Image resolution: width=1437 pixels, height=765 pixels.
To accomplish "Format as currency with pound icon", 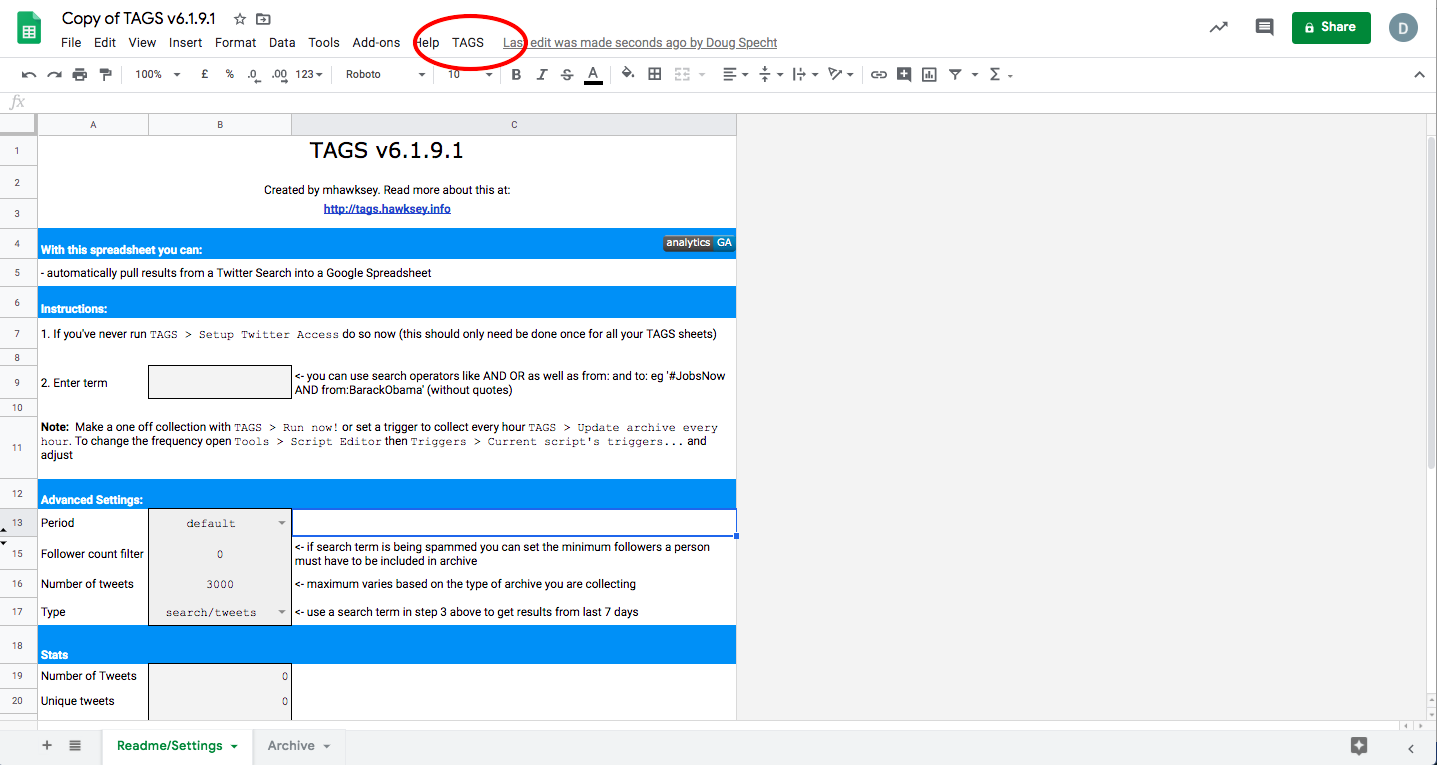I will click(x=205, y=74).
